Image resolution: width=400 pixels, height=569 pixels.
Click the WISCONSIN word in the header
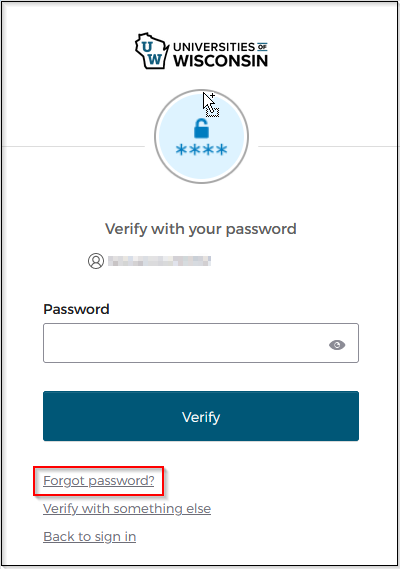point(220,61)
